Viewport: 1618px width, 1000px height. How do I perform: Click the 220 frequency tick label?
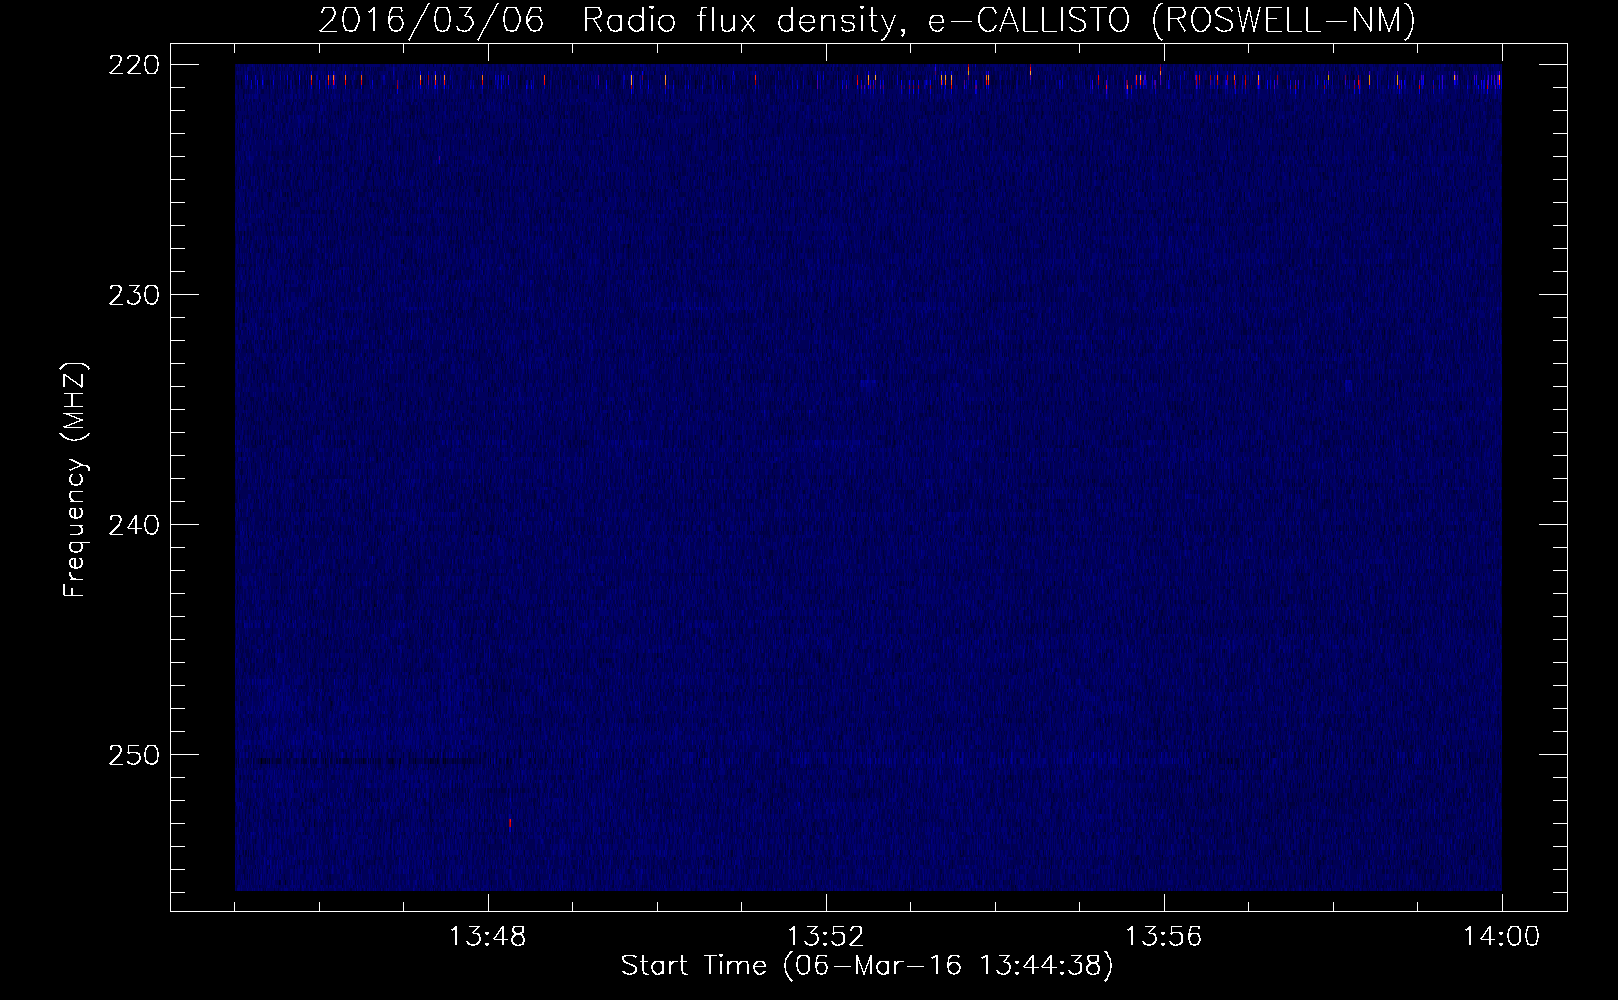pyautogui.click(x=134, y=65)
